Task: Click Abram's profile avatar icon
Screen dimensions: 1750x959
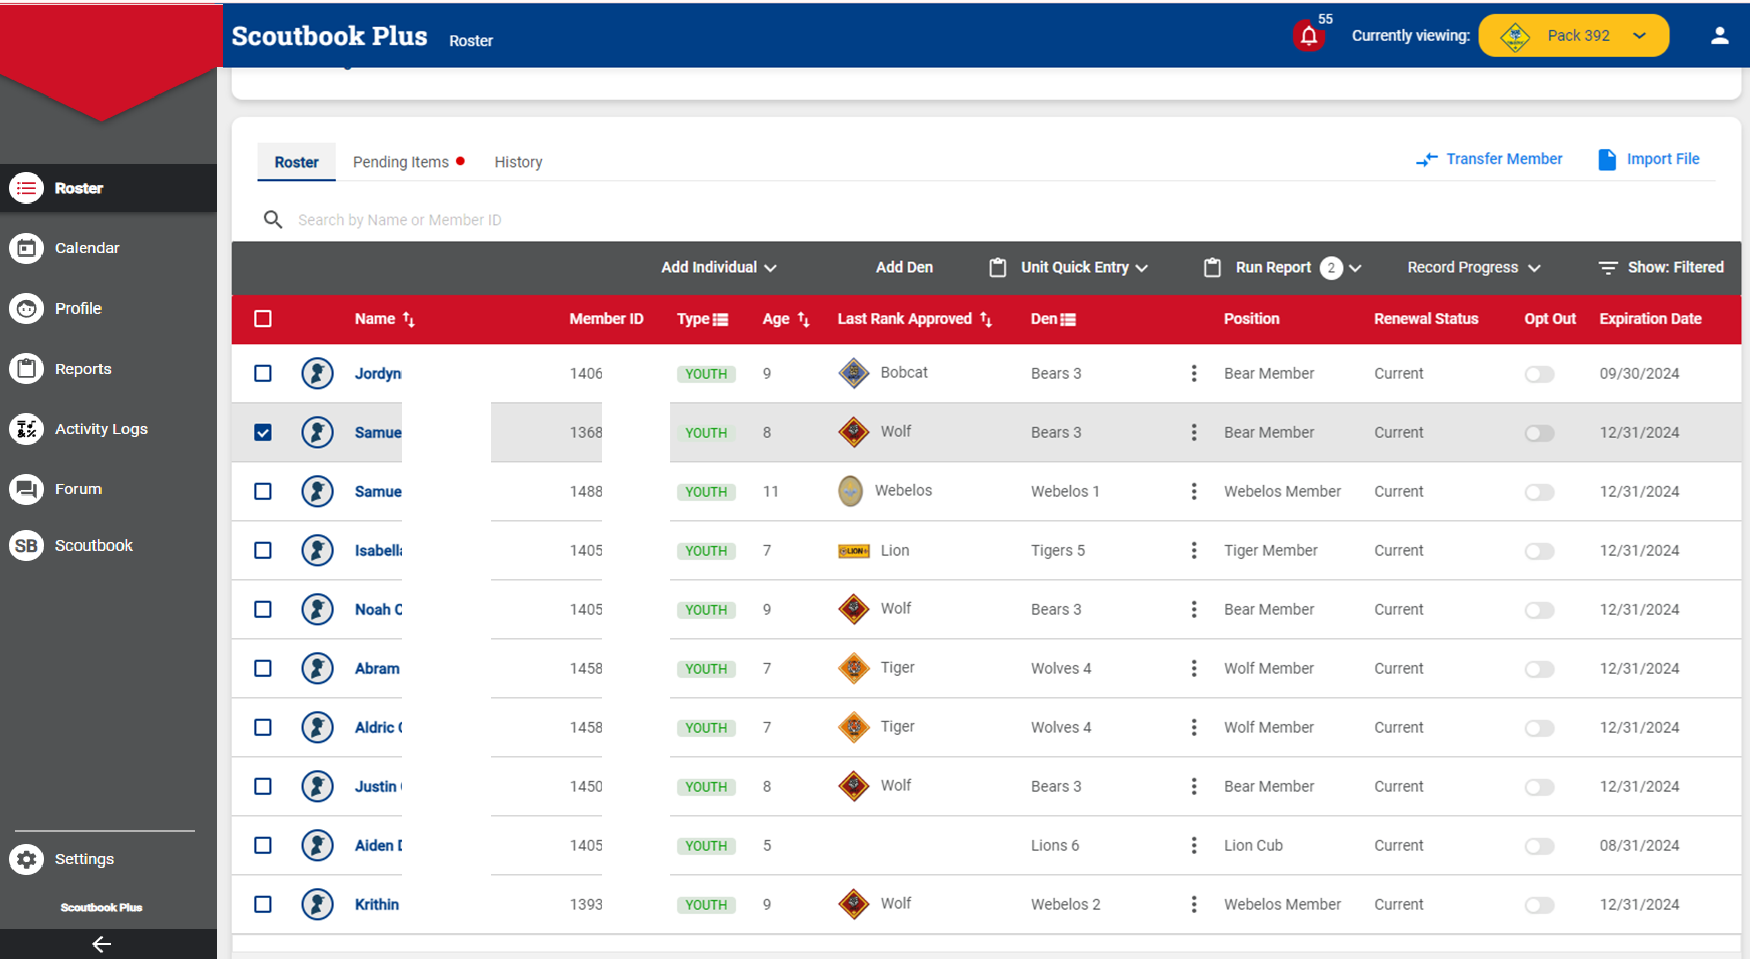Action: click(318, 668)
